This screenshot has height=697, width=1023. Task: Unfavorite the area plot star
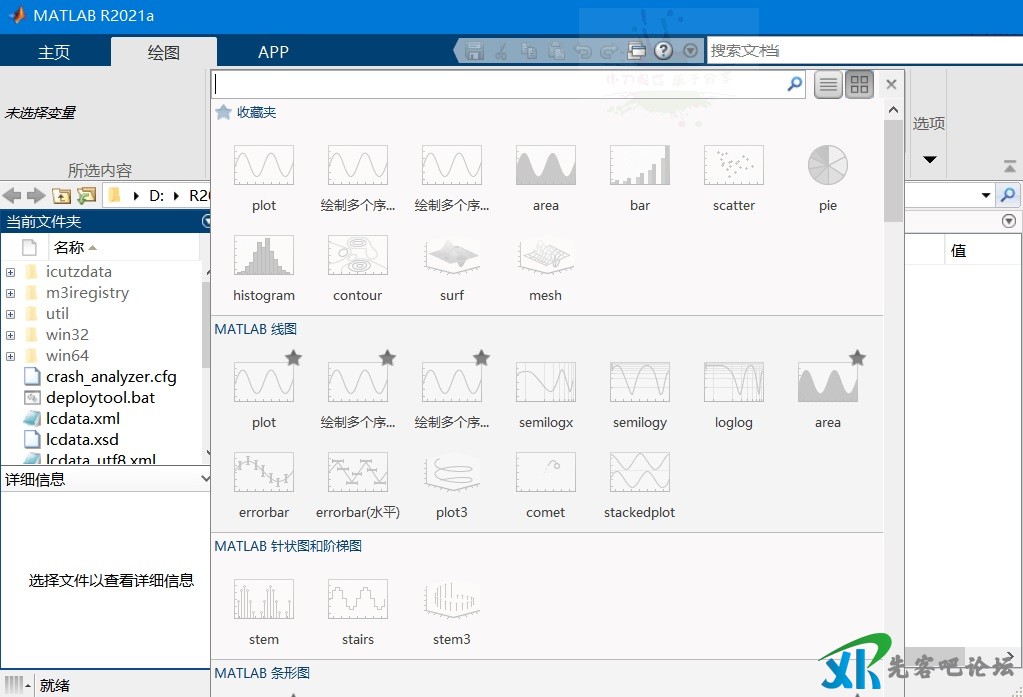857,358
